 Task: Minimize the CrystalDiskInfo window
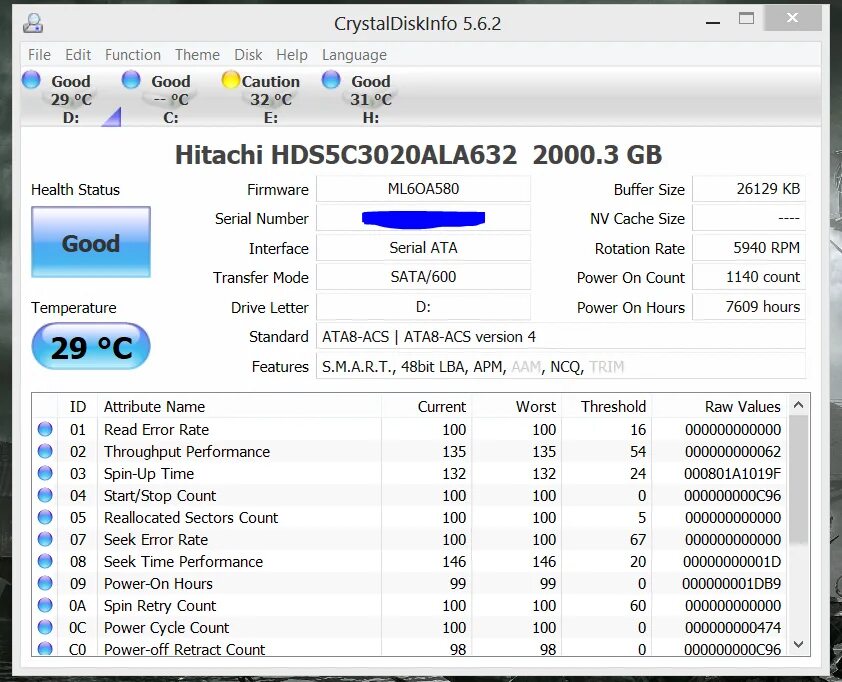tap(713, 22)
